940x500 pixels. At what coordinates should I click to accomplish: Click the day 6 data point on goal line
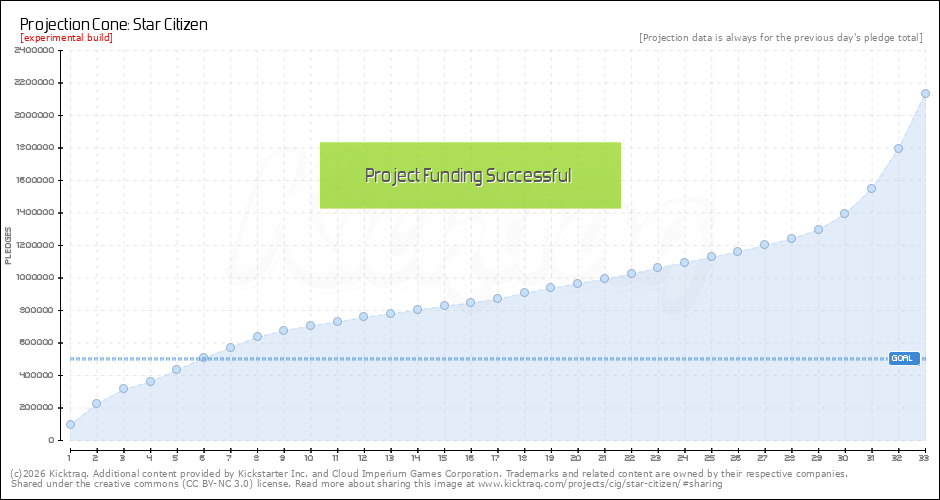click(203, 357)
